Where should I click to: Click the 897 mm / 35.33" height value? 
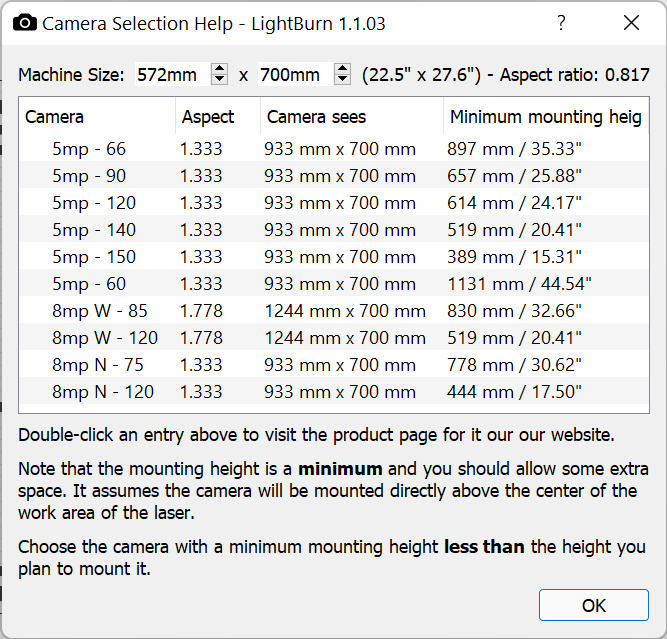[x=514, y=149]
